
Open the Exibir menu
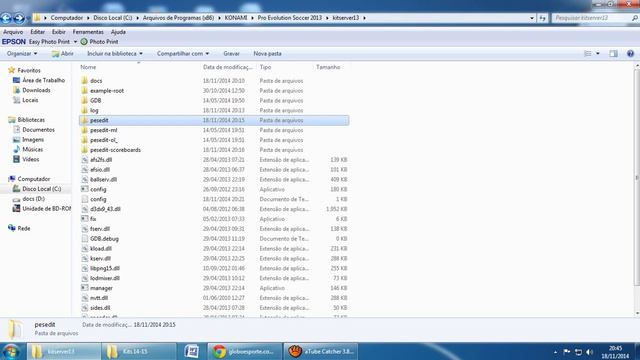pos(58,32)
